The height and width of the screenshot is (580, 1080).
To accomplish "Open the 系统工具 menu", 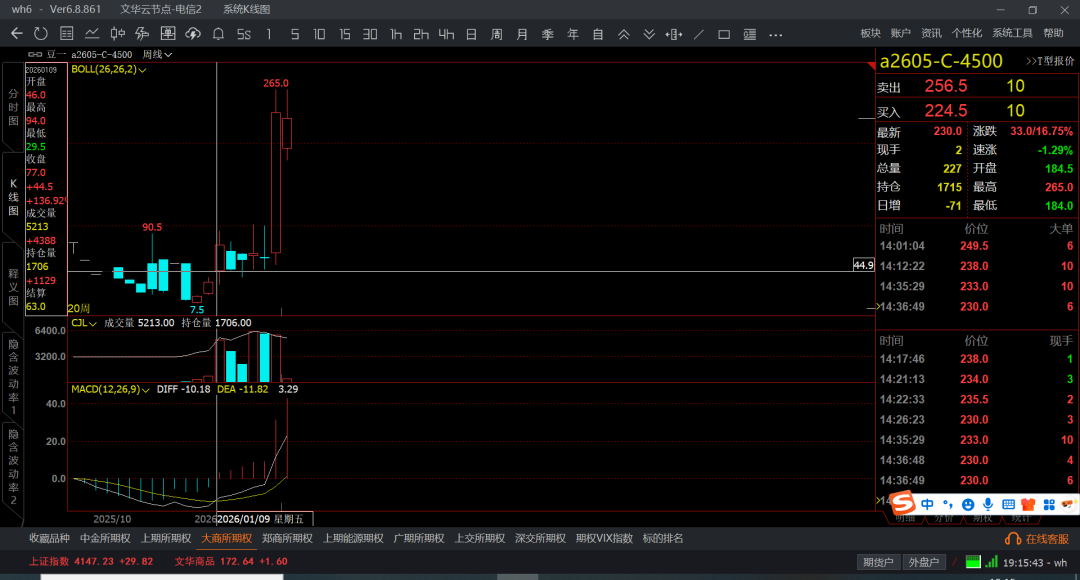I will [x=1012, y=33].
